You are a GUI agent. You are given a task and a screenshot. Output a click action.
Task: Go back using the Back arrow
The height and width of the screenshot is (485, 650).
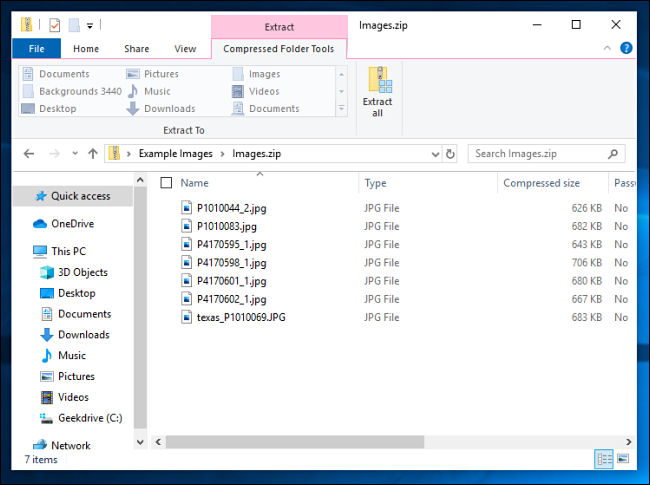pyautogui.click(x=30, y=154)
